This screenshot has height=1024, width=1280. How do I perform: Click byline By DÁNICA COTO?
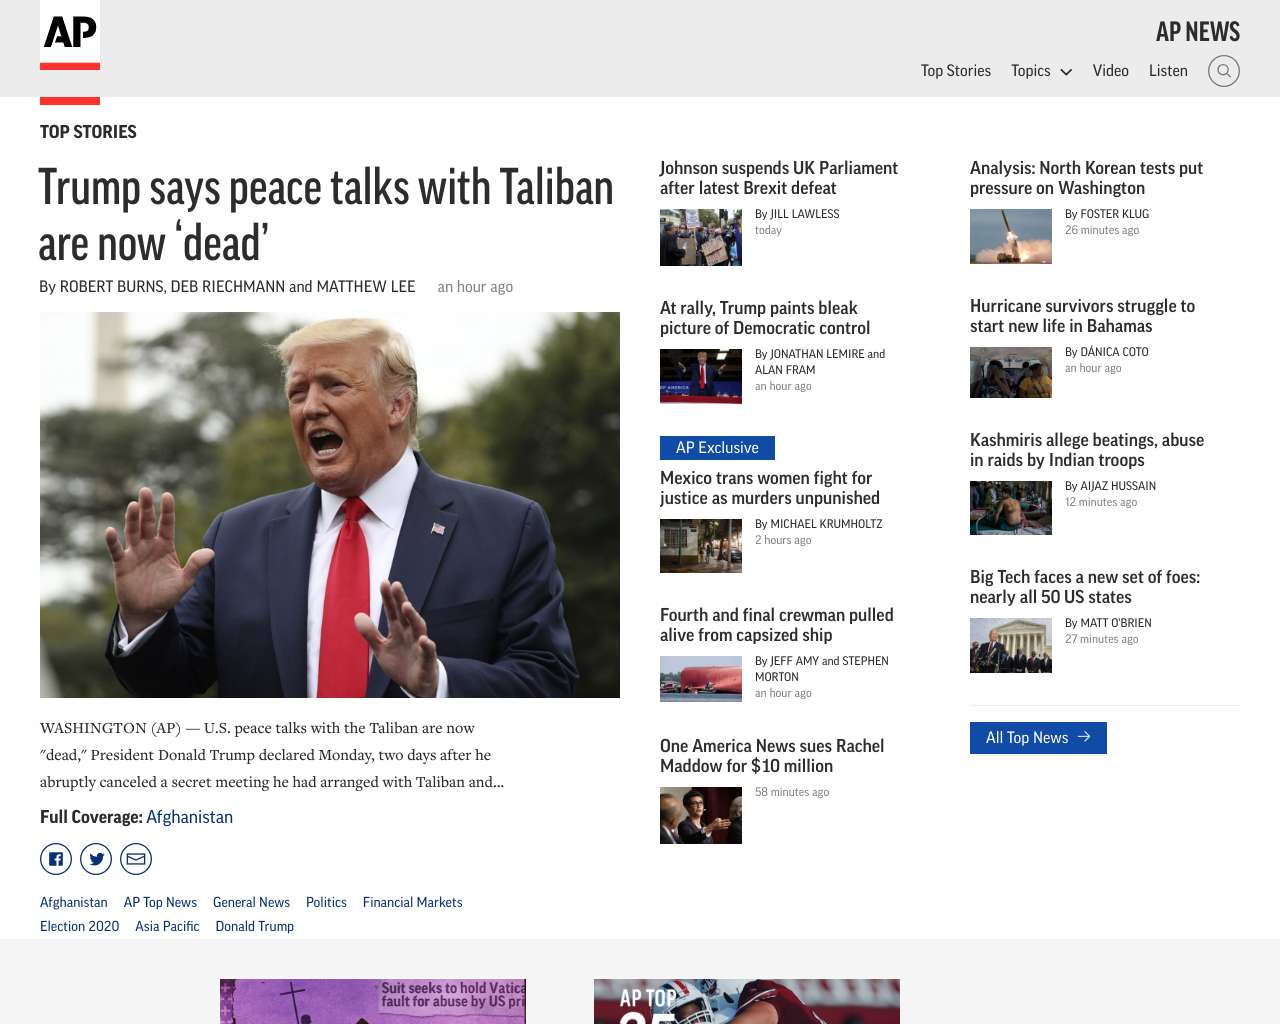click(x=1107, y=352)
